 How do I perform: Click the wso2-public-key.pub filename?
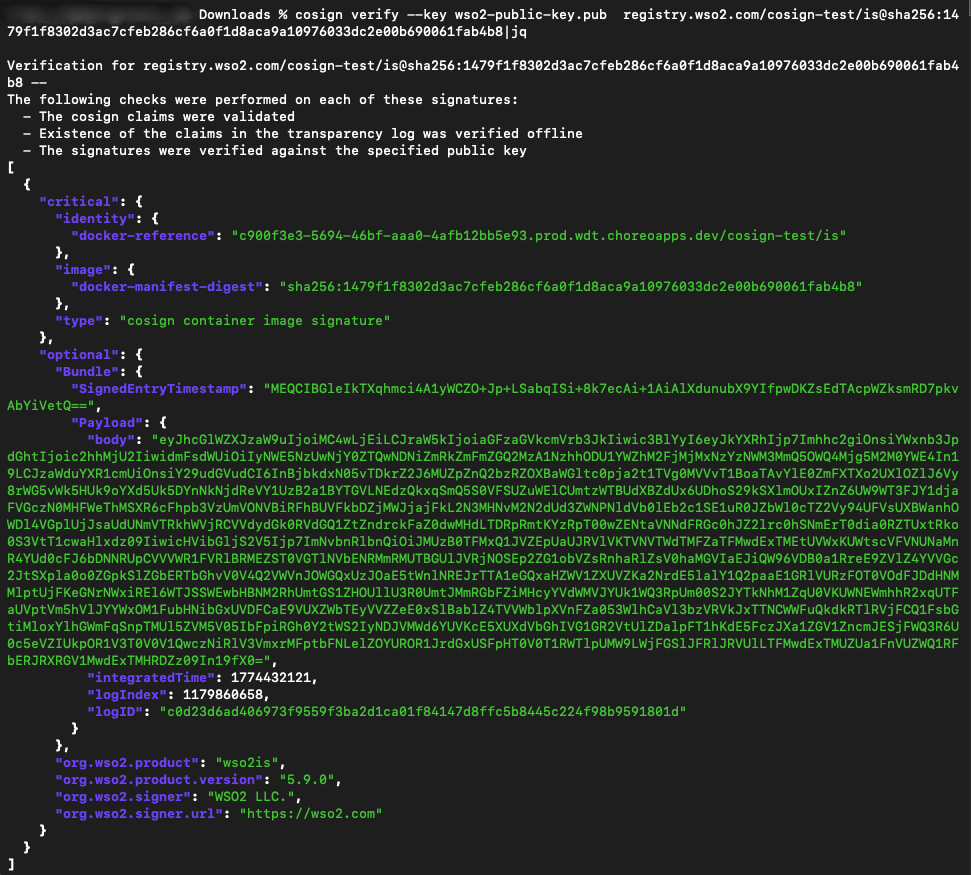point(531,15)
